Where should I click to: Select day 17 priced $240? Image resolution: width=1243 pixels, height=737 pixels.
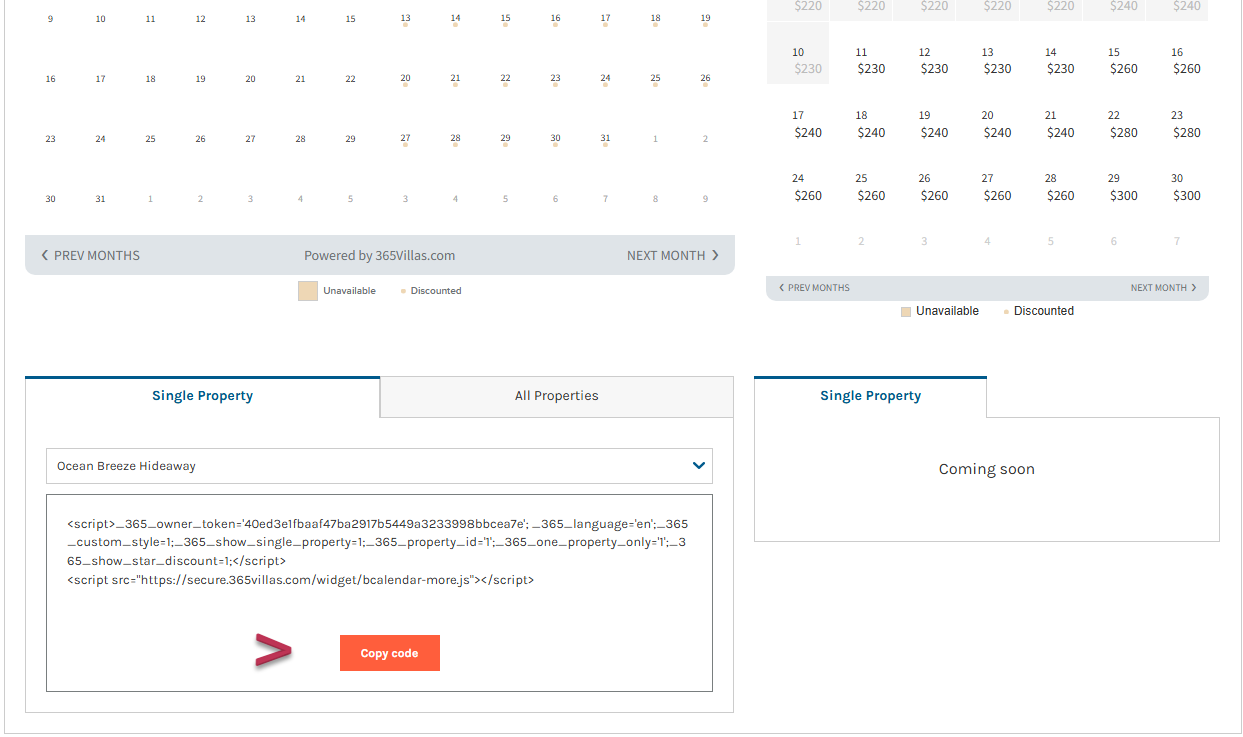808,124
